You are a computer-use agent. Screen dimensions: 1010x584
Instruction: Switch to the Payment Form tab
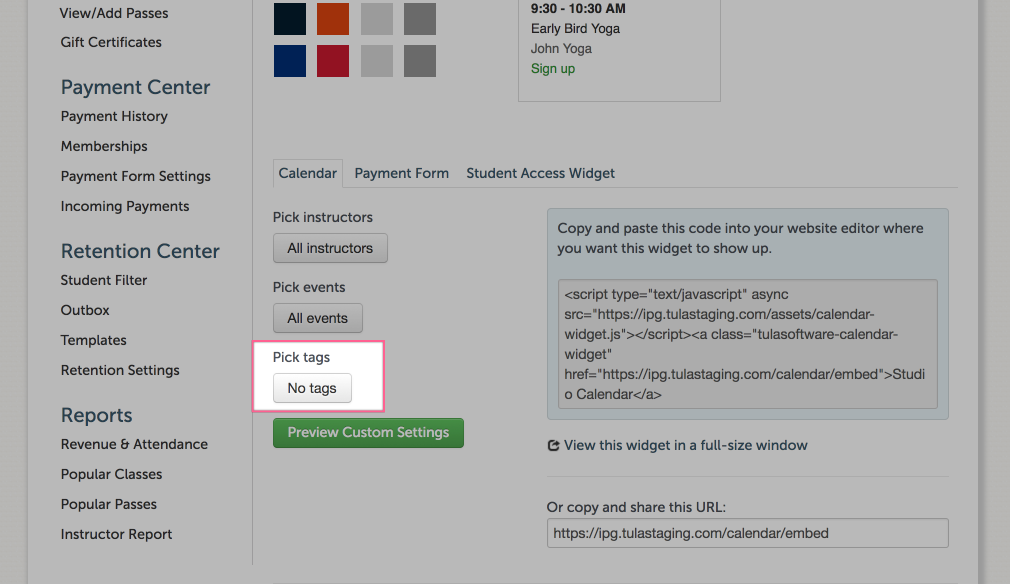(401, 173)
